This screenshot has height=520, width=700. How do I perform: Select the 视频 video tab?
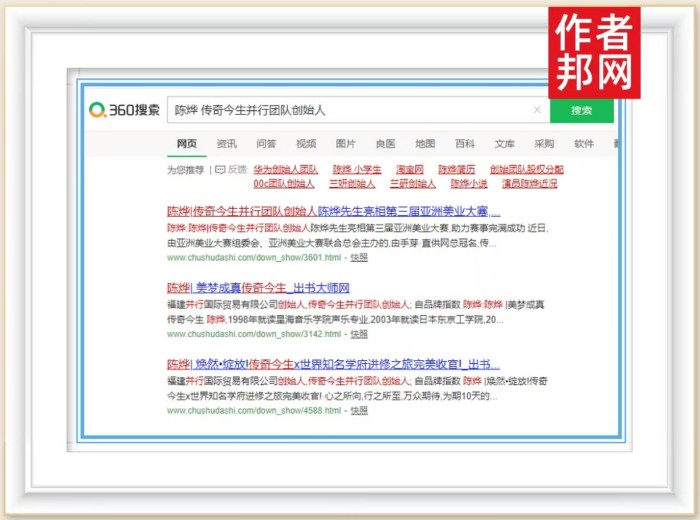point(306,144)
